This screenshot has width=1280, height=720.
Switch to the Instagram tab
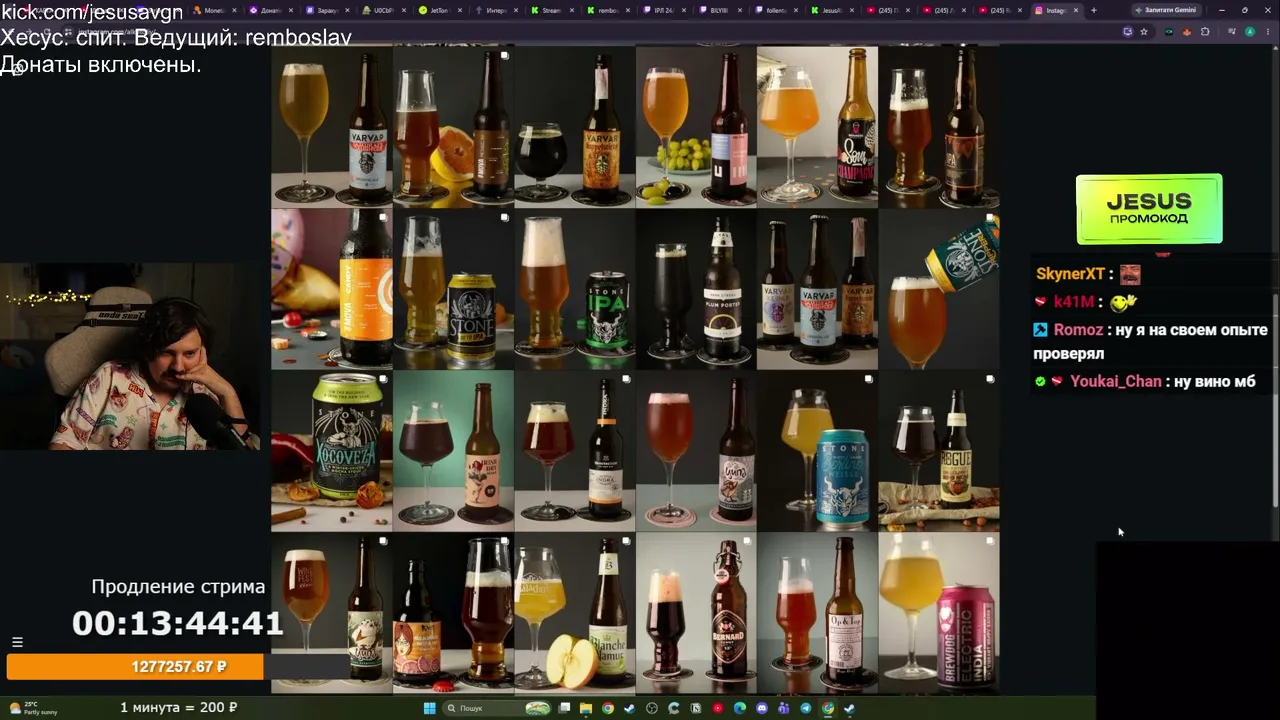tap(1058, 10)
